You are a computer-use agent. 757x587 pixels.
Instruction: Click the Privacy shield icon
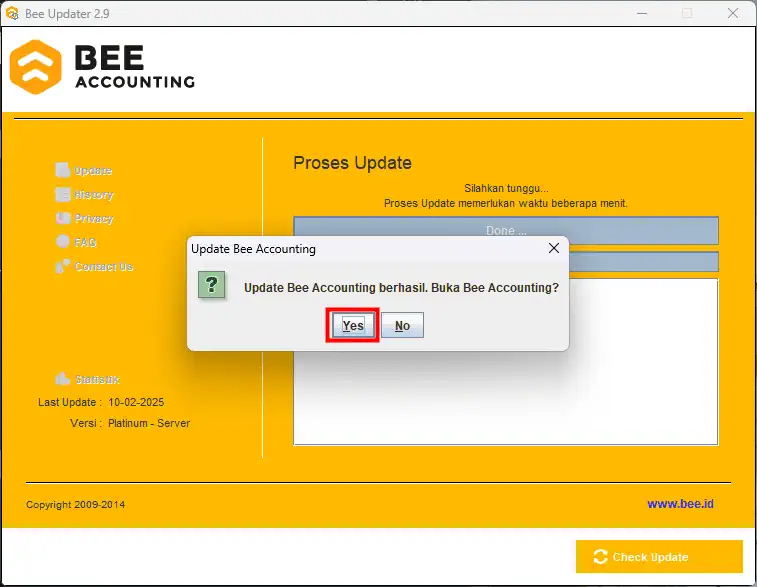click(x=63, y=218)
